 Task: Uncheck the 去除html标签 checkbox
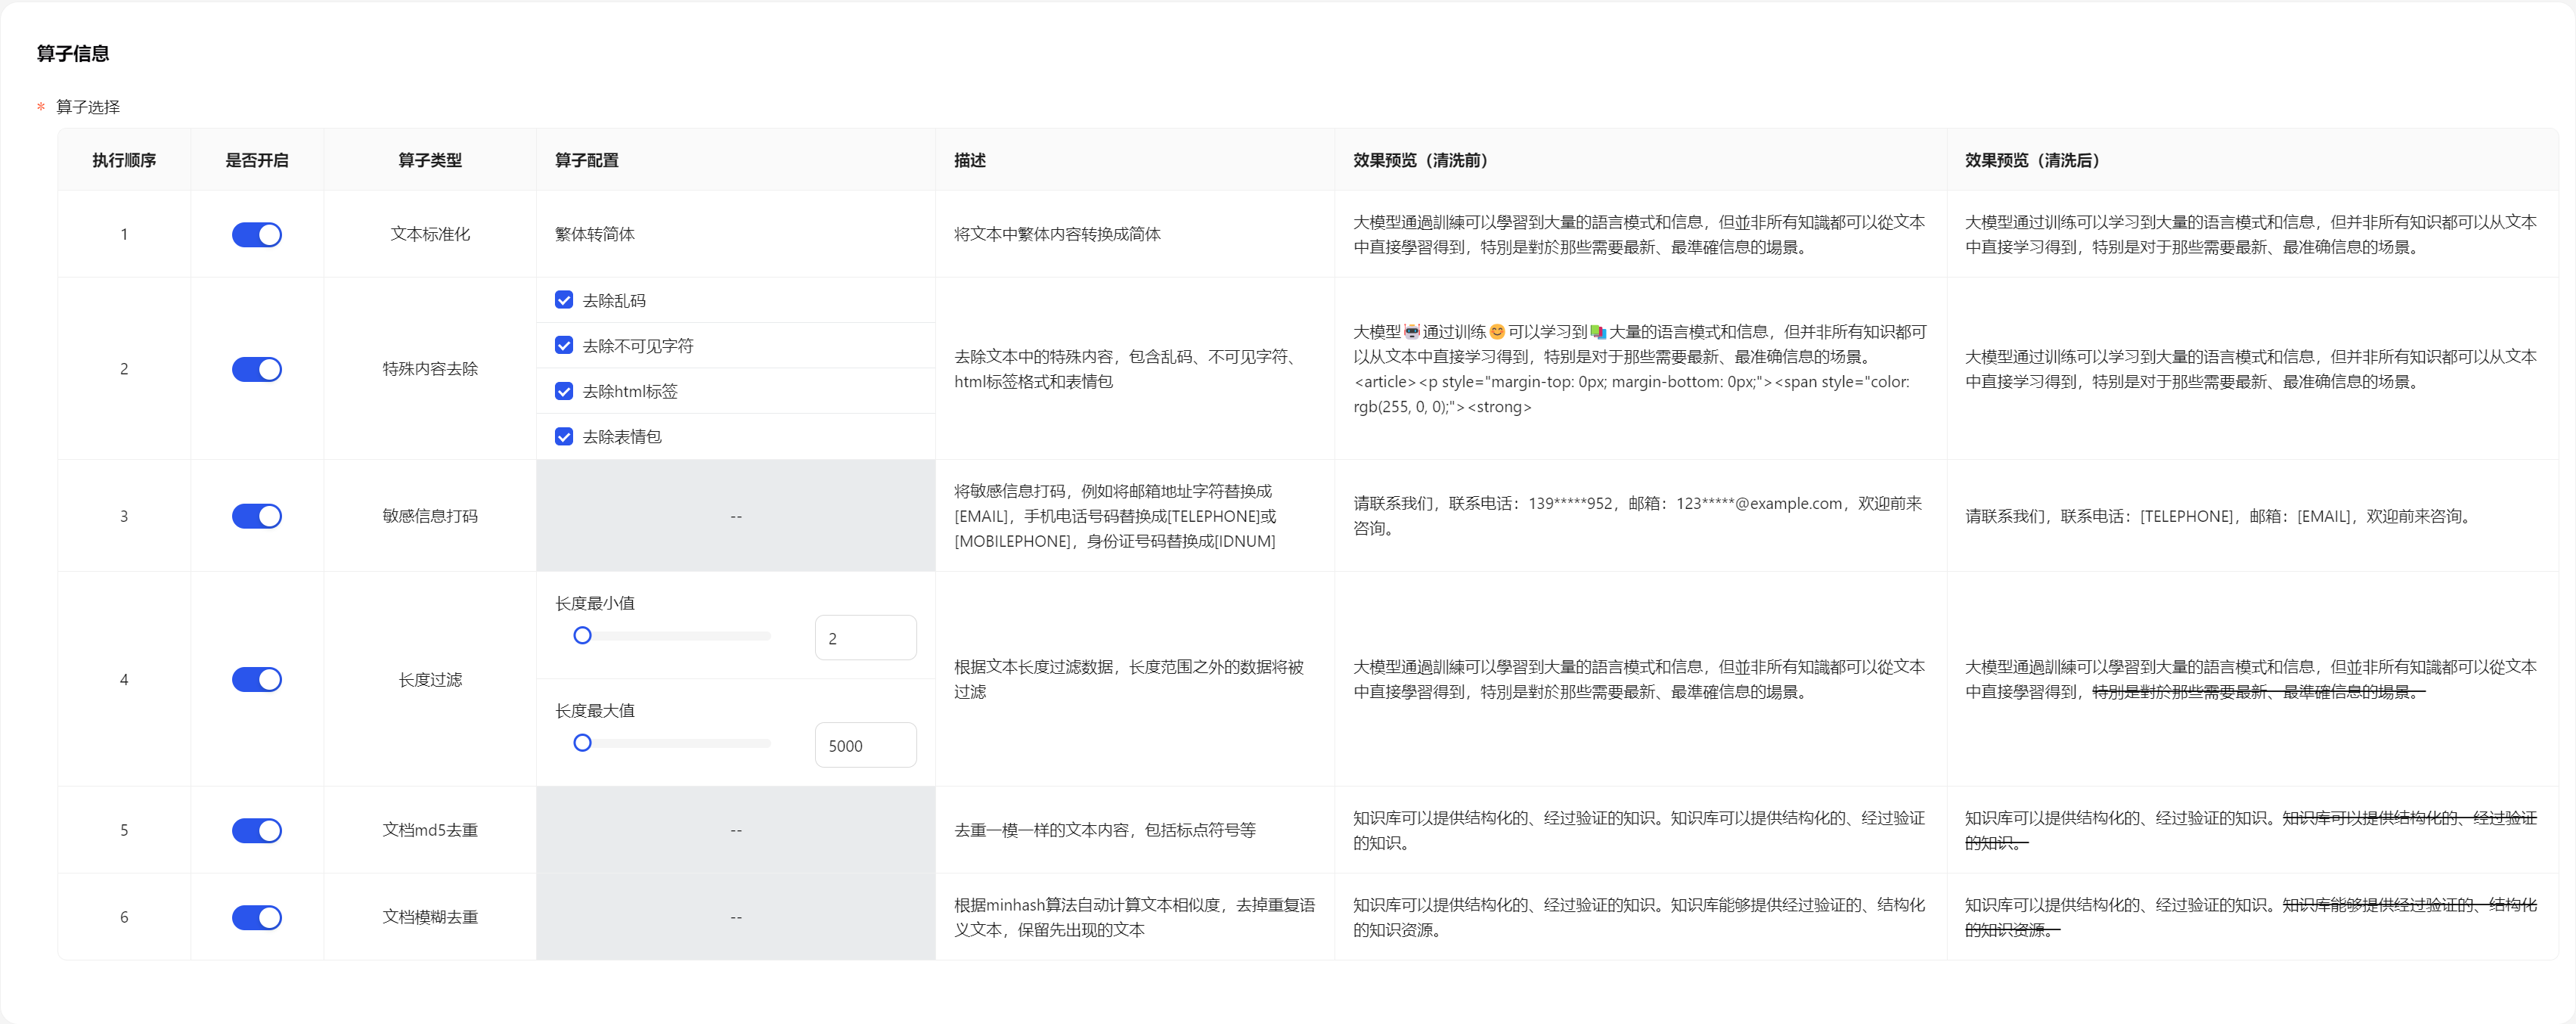(x=564, y=391)
